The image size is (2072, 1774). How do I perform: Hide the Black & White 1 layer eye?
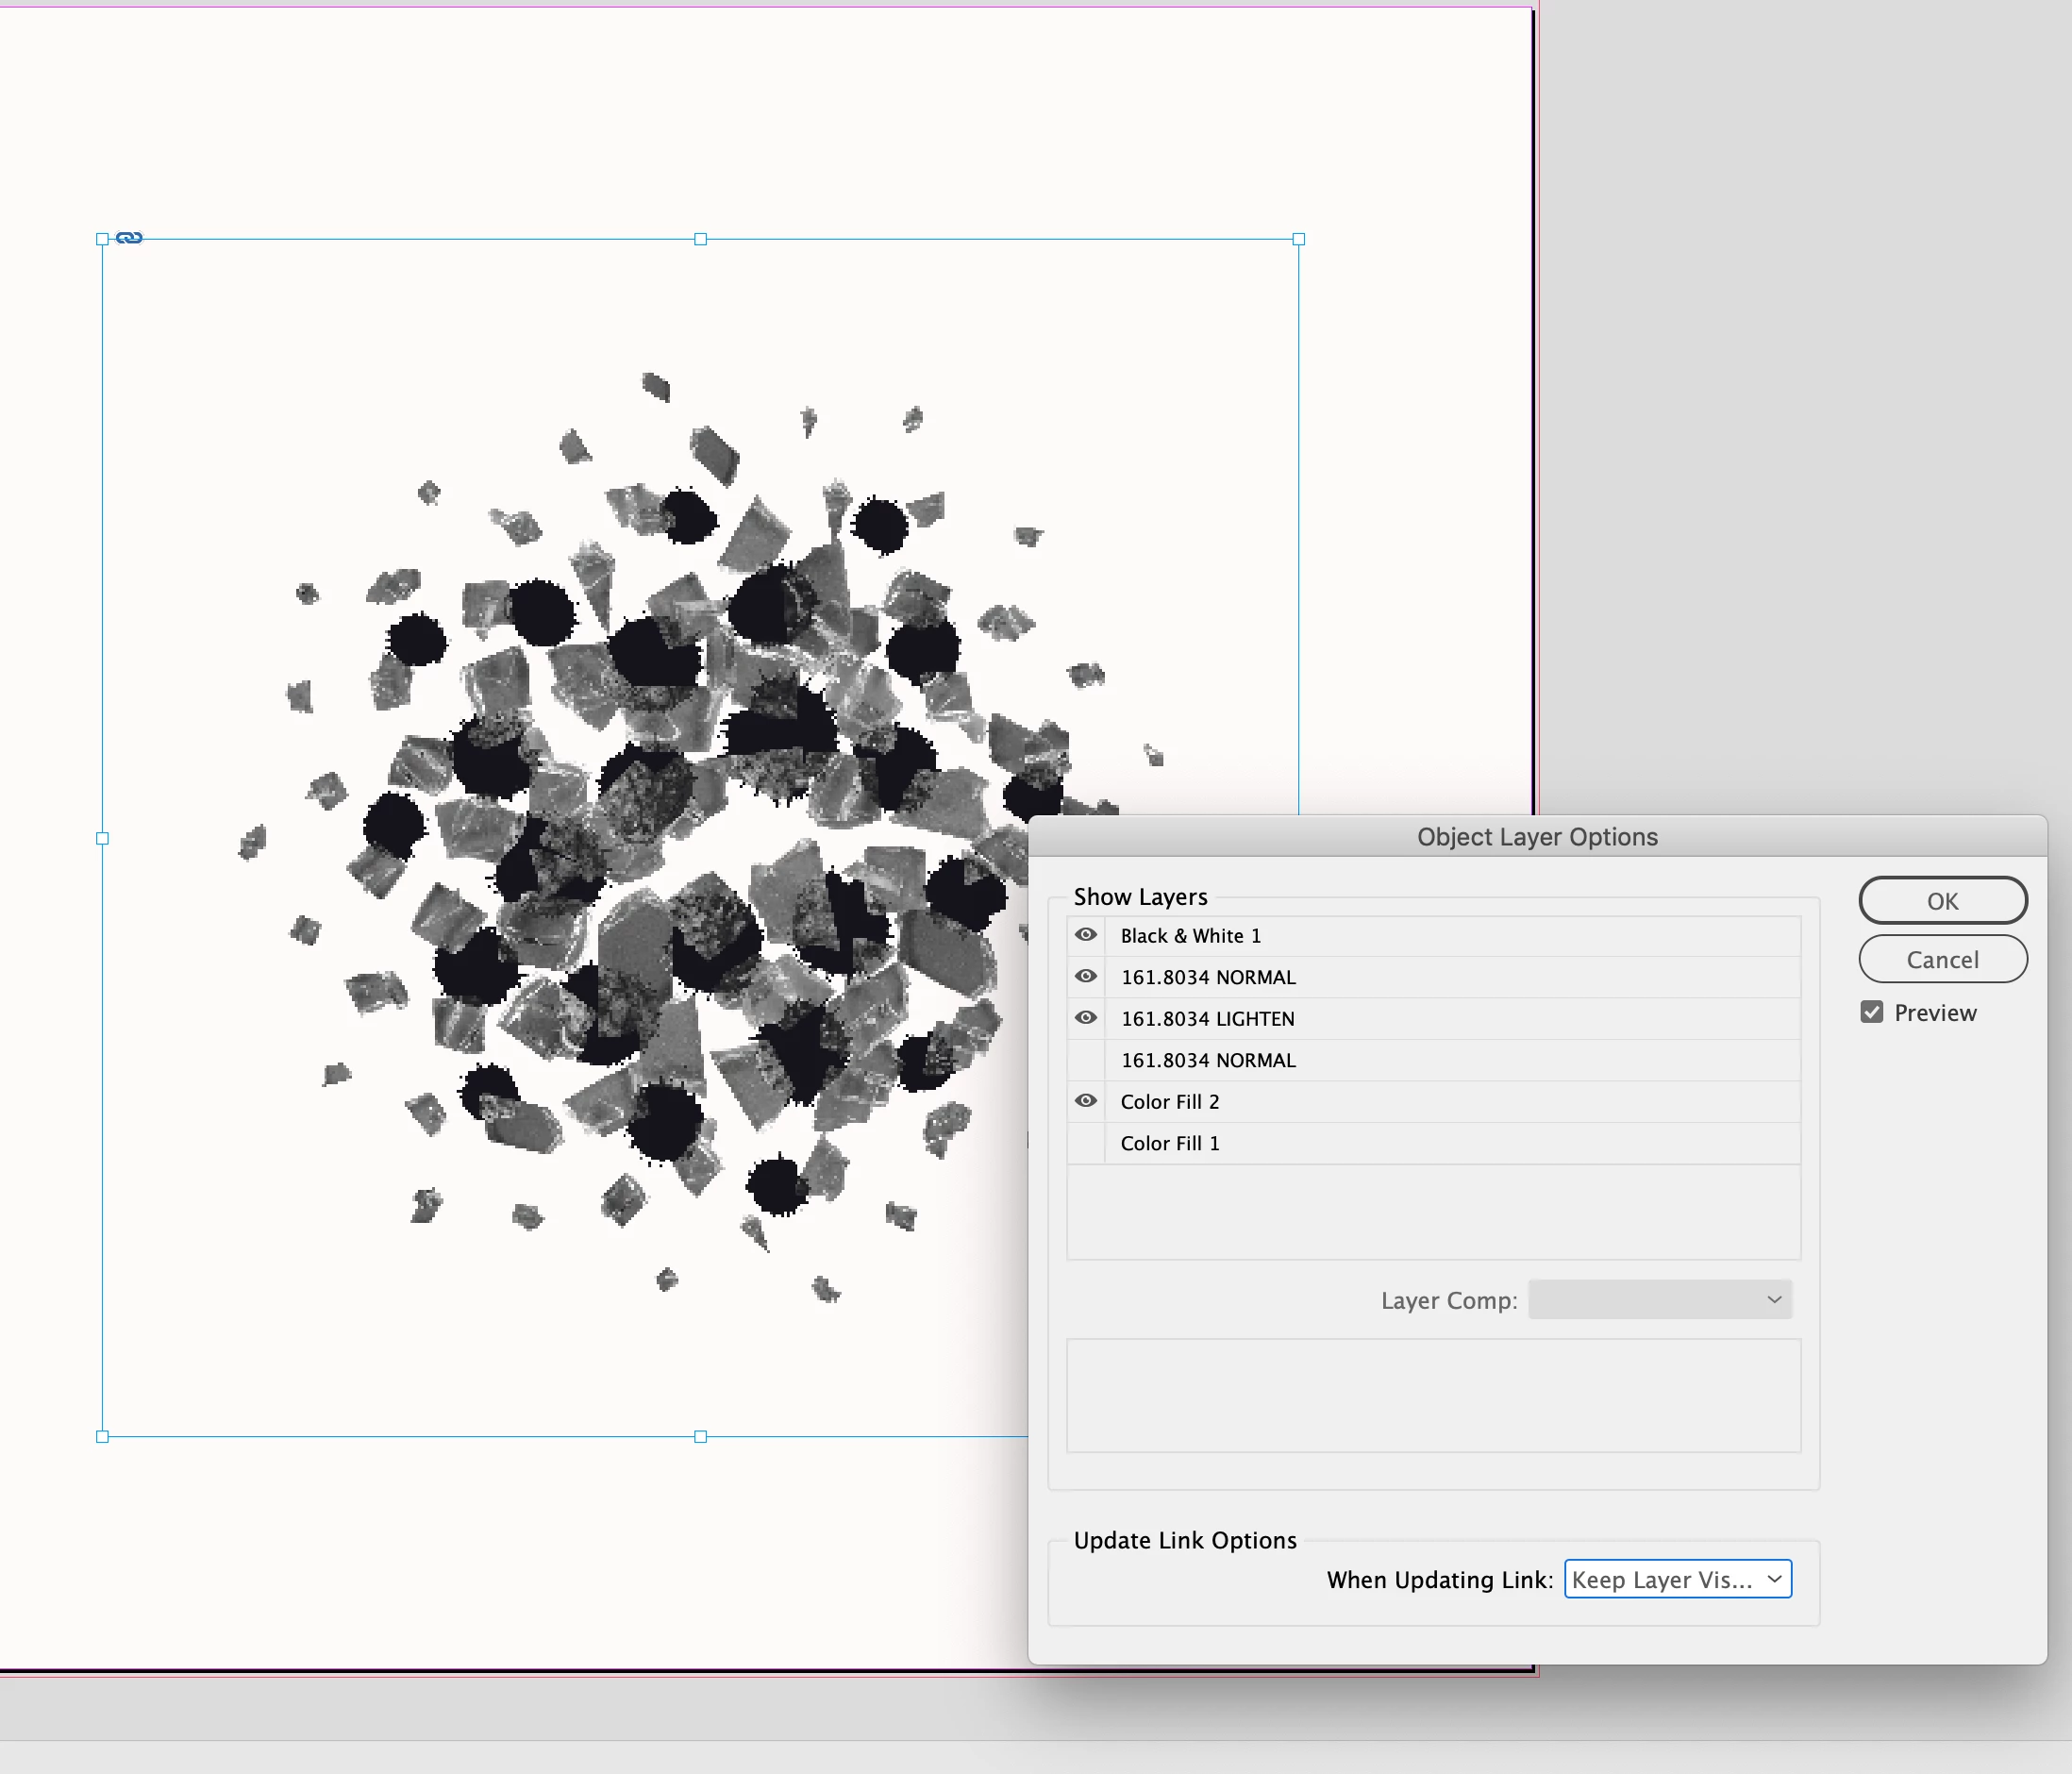[1085, 935]
